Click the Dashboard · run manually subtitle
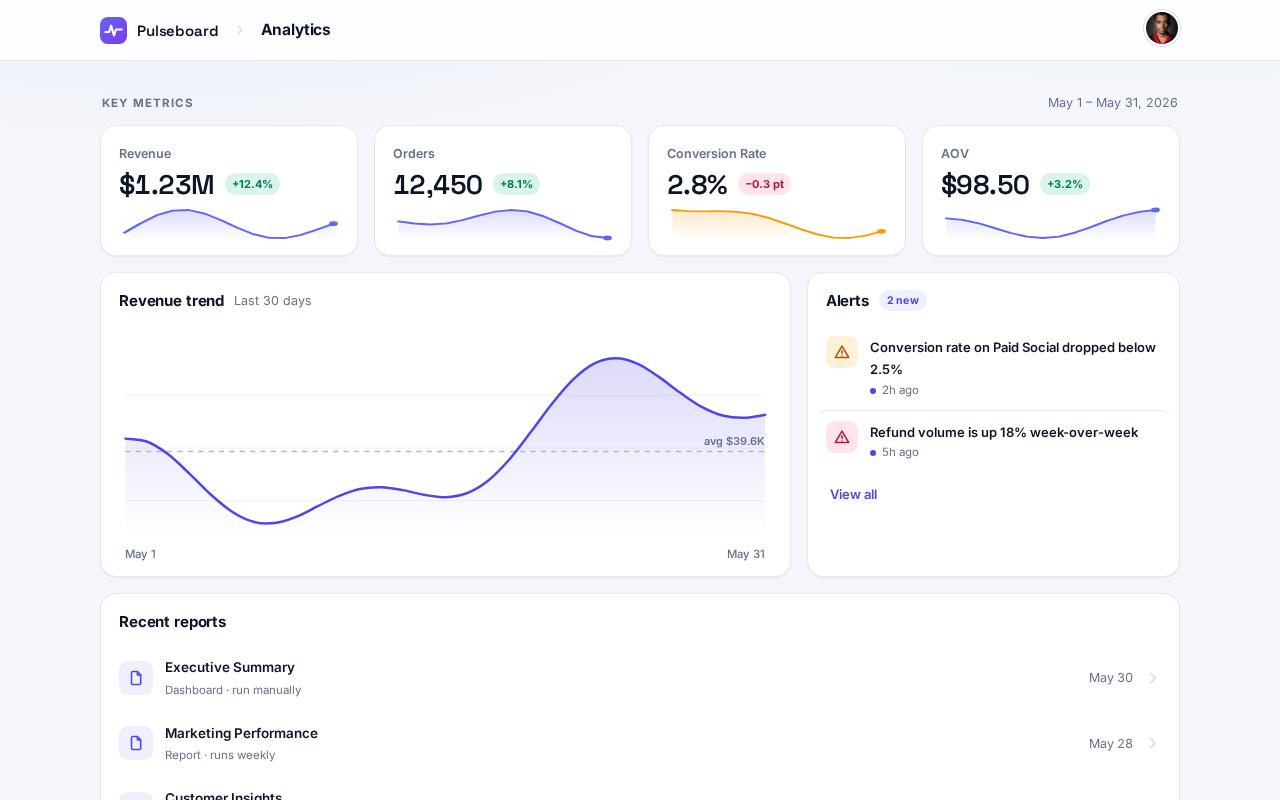 233,690
